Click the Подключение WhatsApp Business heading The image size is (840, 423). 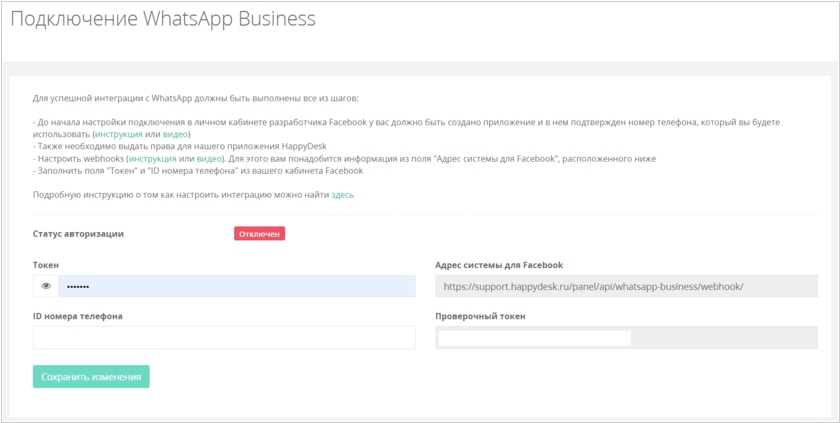pos(163,19)
